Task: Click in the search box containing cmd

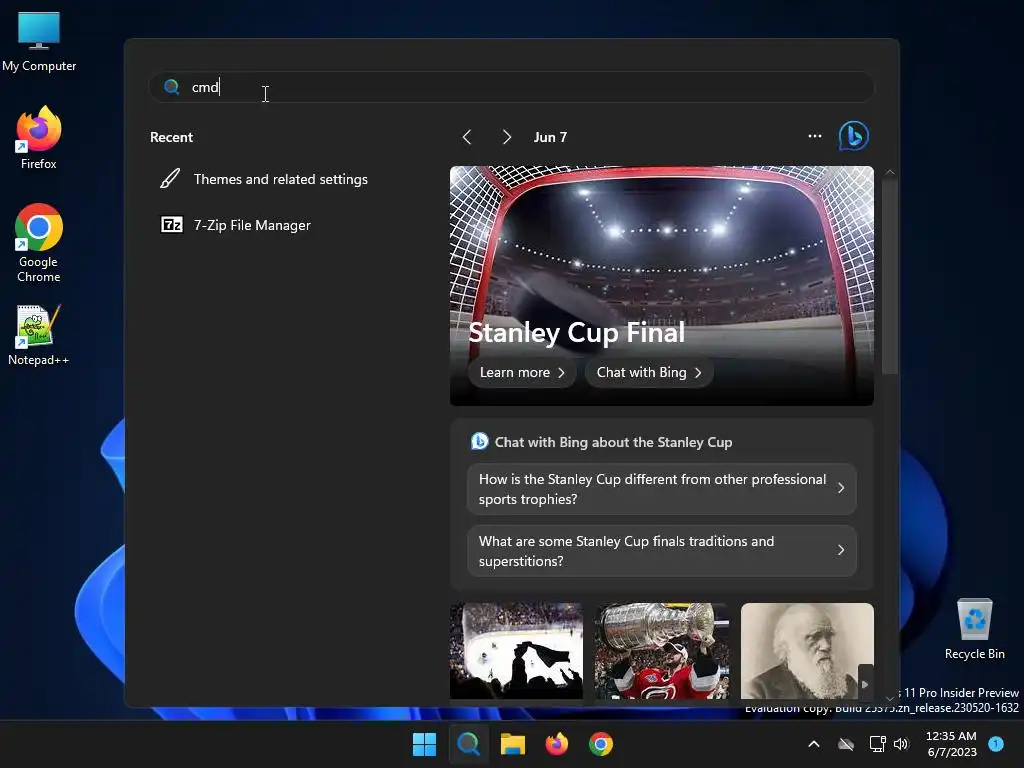Action: tap(511, 87)
